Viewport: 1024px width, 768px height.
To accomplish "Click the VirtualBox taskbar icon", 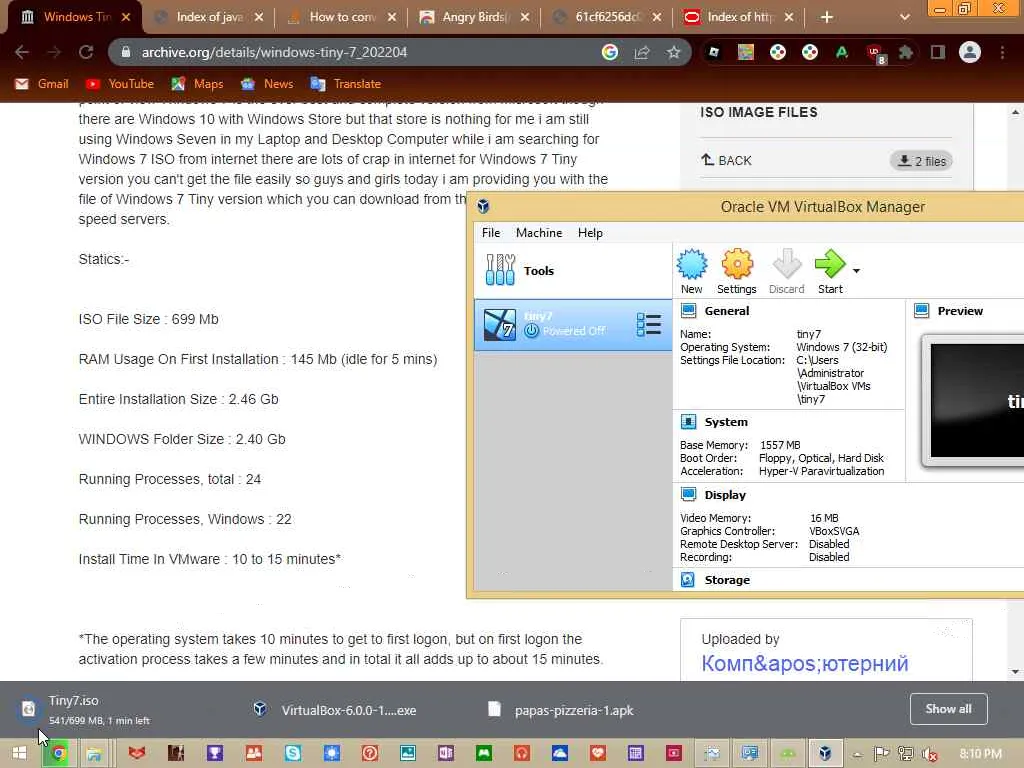I will [x=825, y=754].
